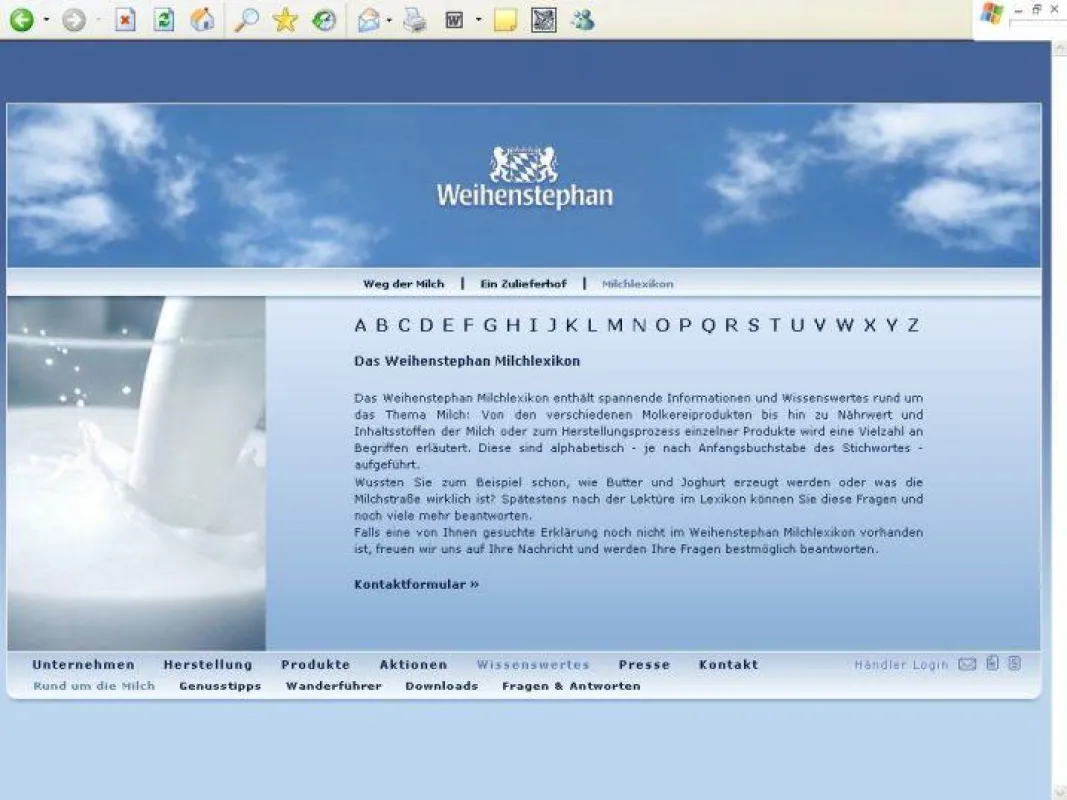Go to the Home page icon
Image resolution: width=1067 pixels, height=800 pixels.
pyautogui.click(x=202, y=20)
